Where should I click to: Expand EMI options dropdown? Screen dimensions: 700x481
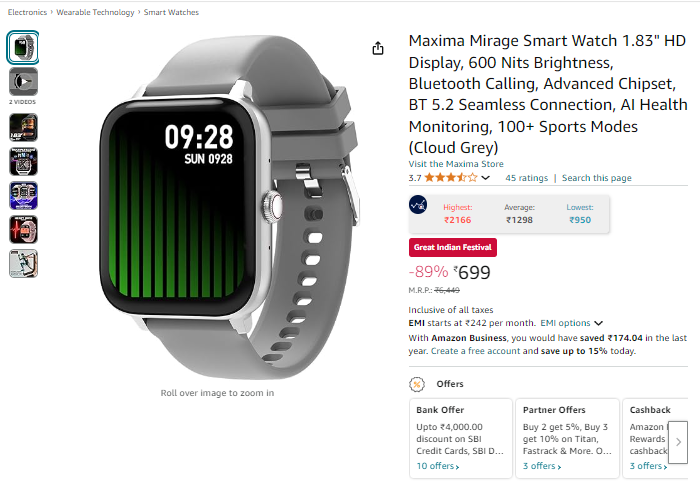point(571,323)
